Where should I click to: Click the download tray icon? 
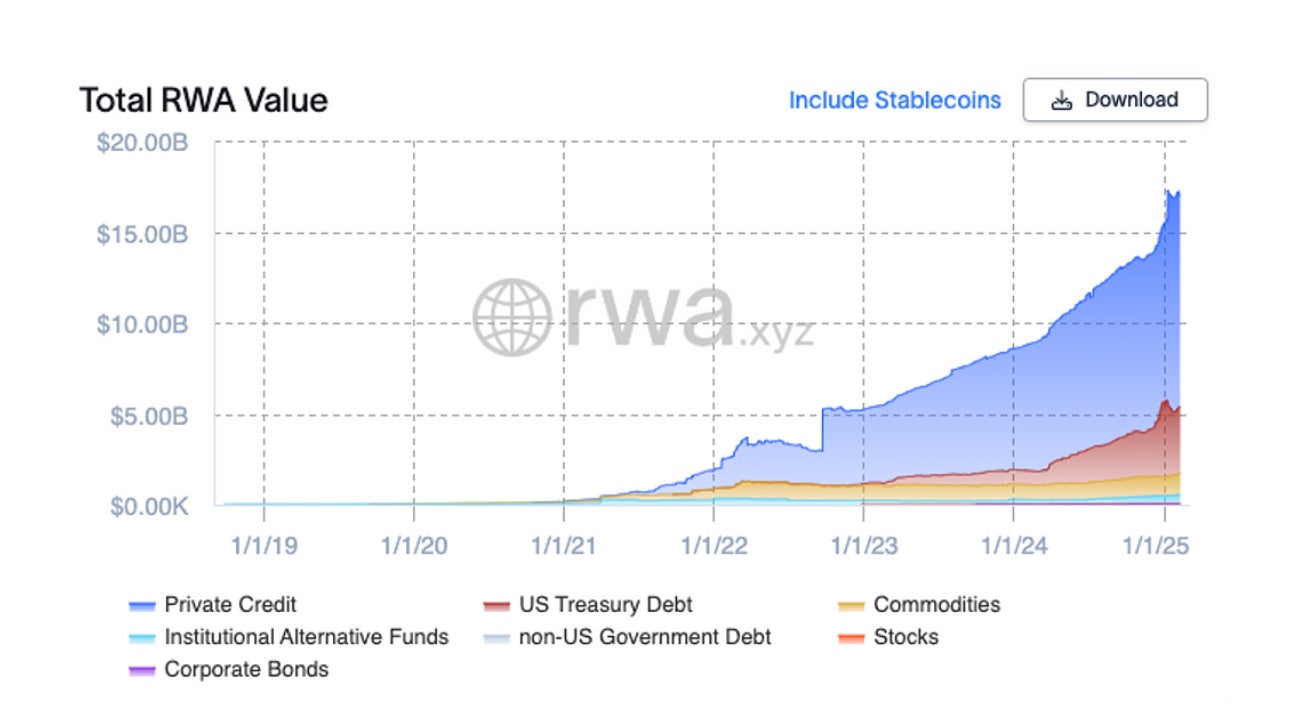point(1062,100)
